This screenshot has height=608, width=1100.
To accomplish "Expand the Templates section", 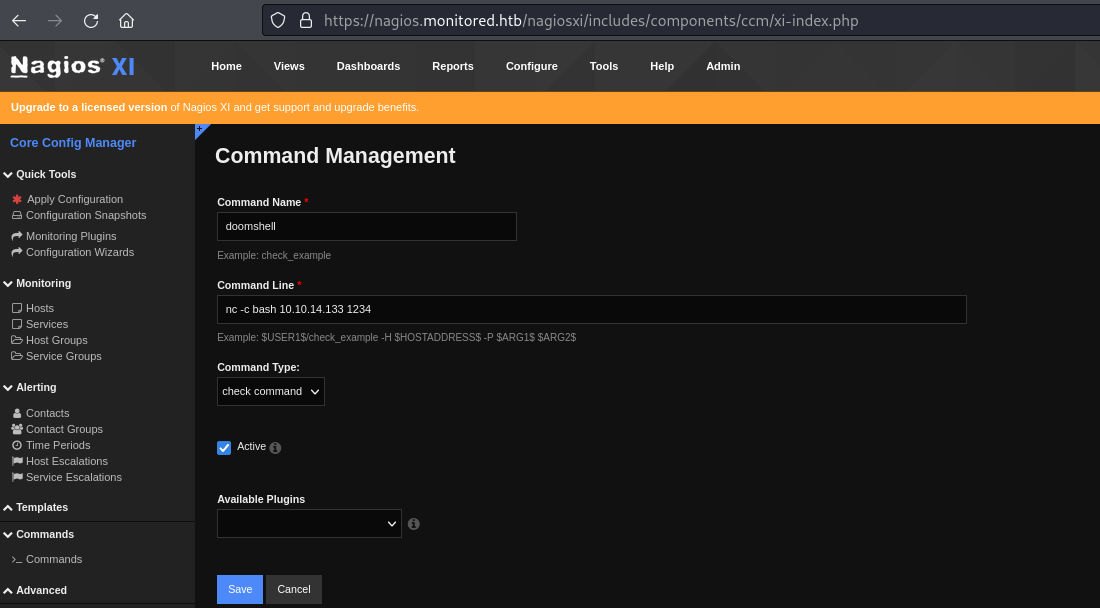I will pyautogui.click(x=41, y=507).
